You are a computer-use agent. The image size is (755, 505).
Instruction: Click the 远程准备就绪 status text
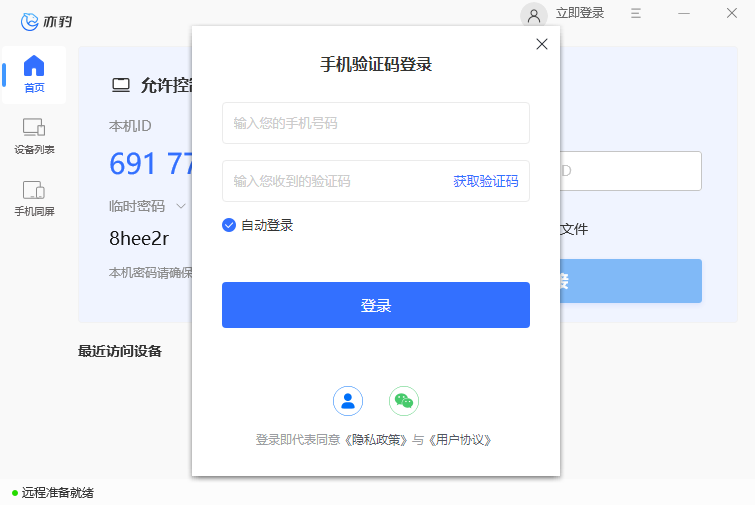click(58, 493)
